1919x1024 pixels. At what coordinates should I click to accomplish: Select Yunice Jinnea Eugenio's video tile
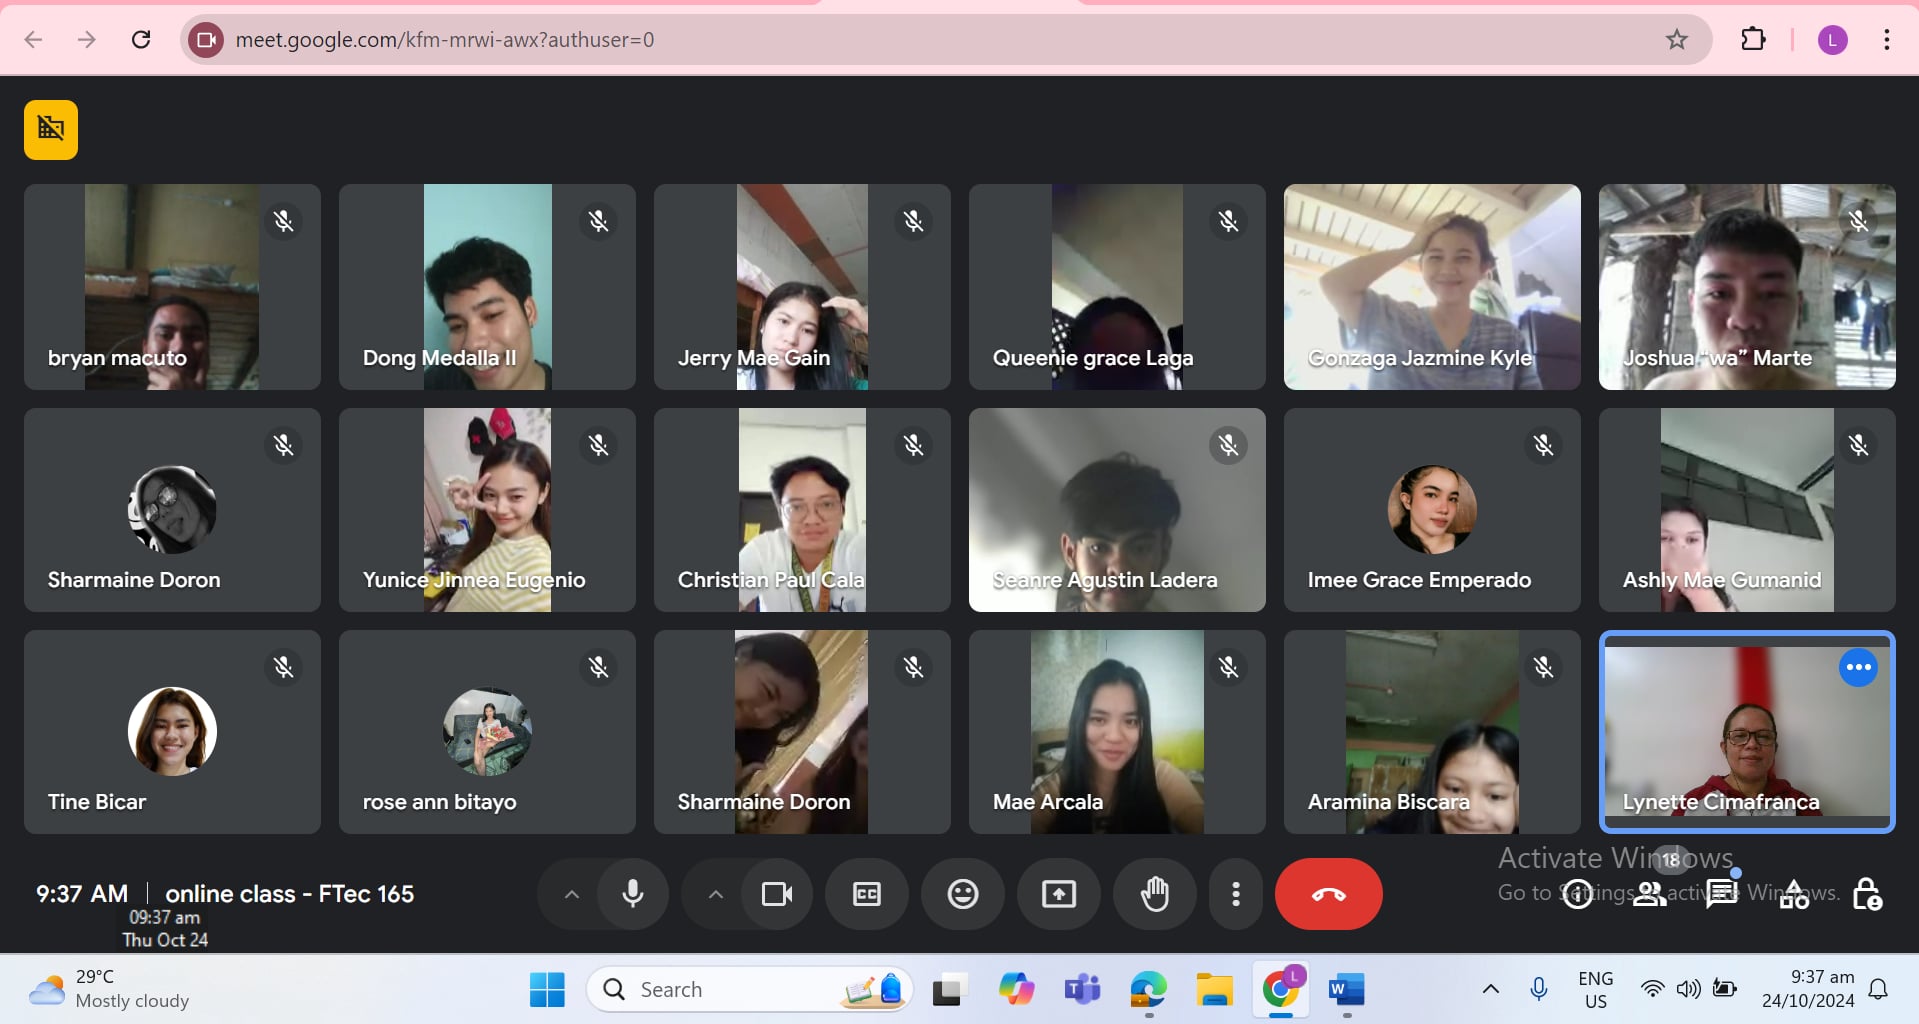click(487, 509)
